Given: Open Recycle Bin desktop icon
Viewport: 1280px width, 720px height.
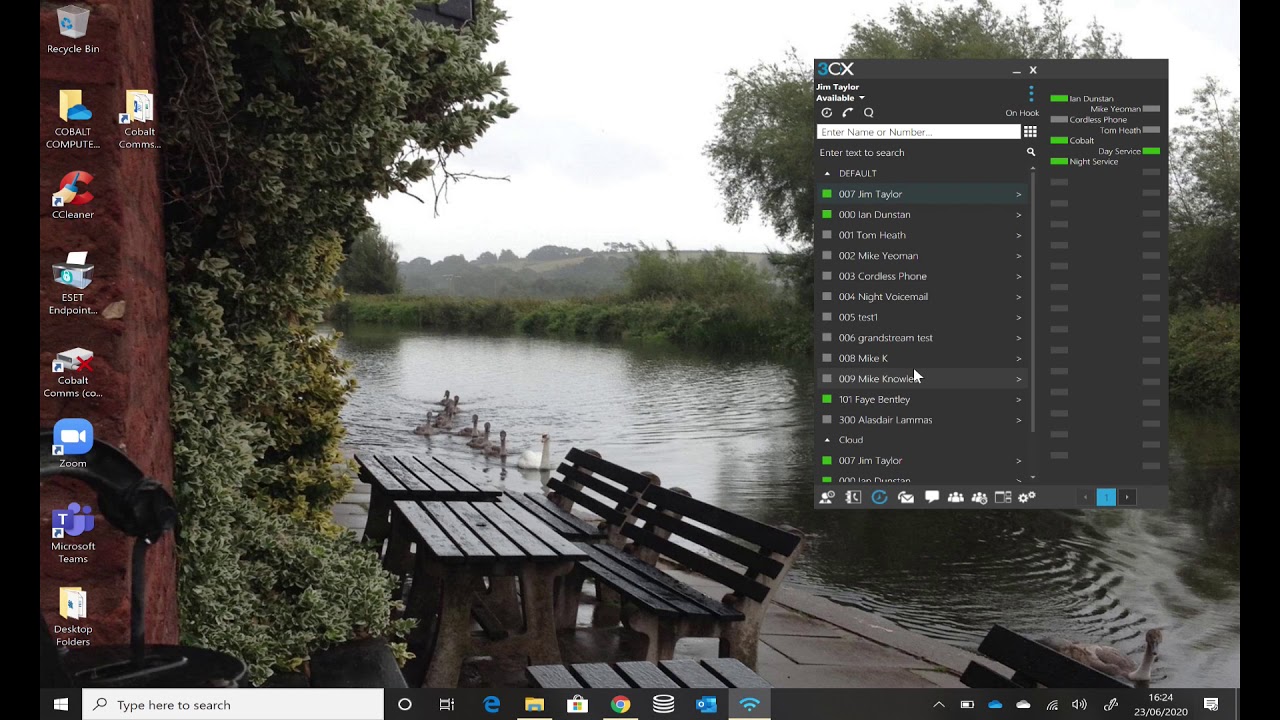Looking at the screenshot, I should 73,30.
